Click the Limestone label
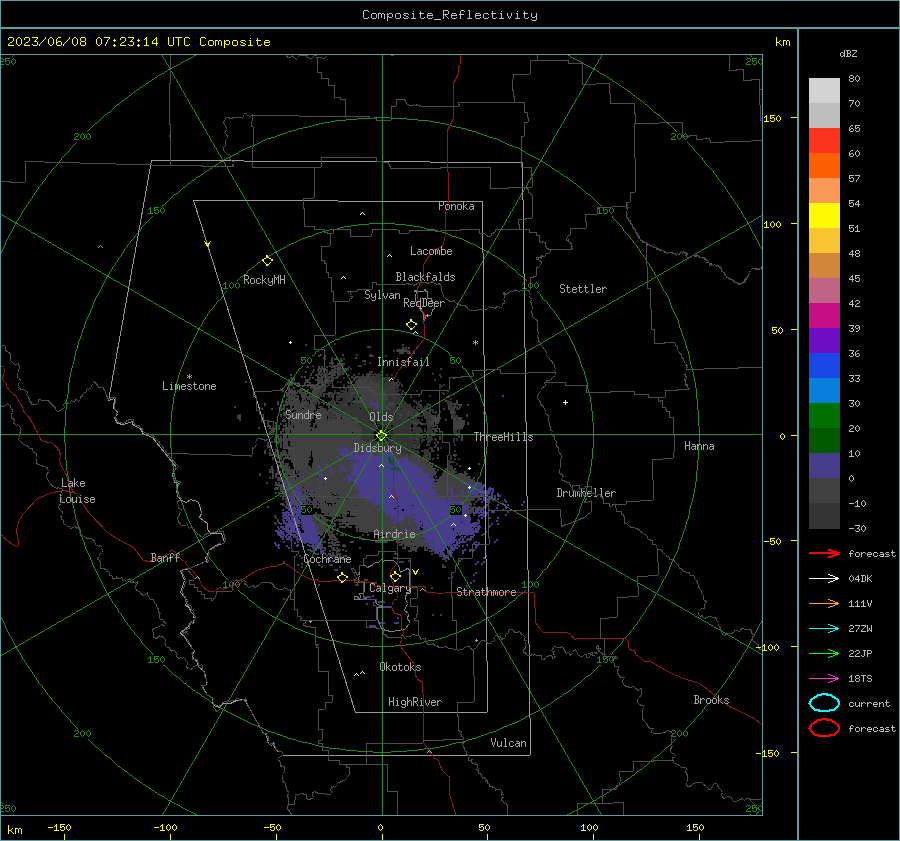 [189, 386]
